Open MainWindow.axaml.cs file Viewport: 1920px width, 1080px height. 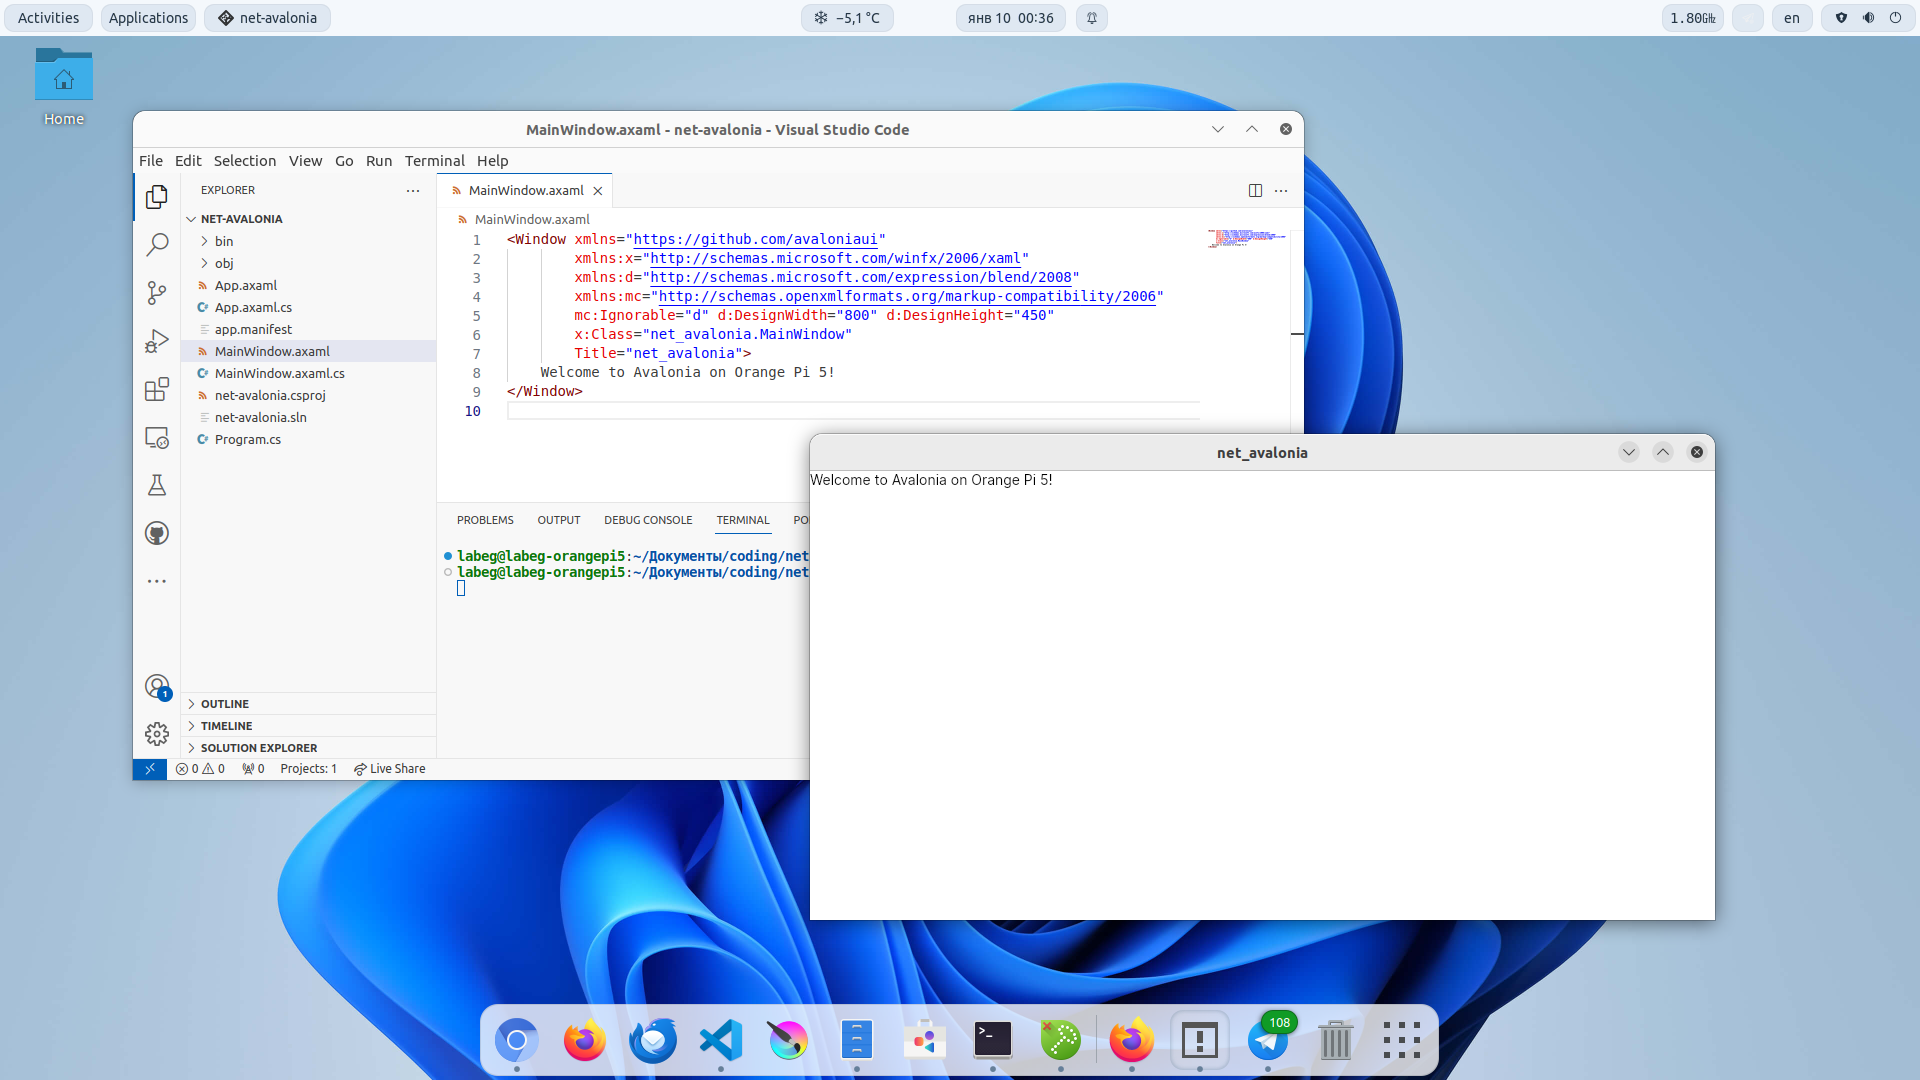tap(309, 373)
